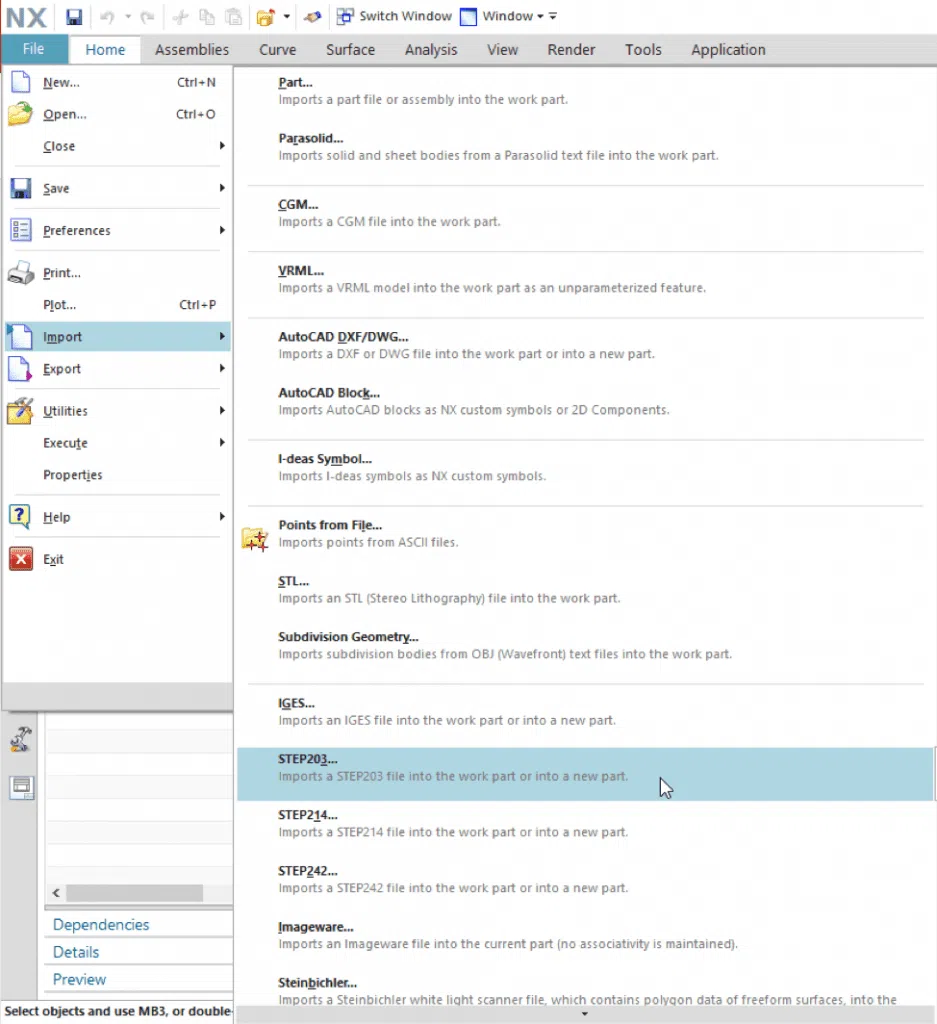
Task: Open the Dependencies panel section
Action: point(101,925)
